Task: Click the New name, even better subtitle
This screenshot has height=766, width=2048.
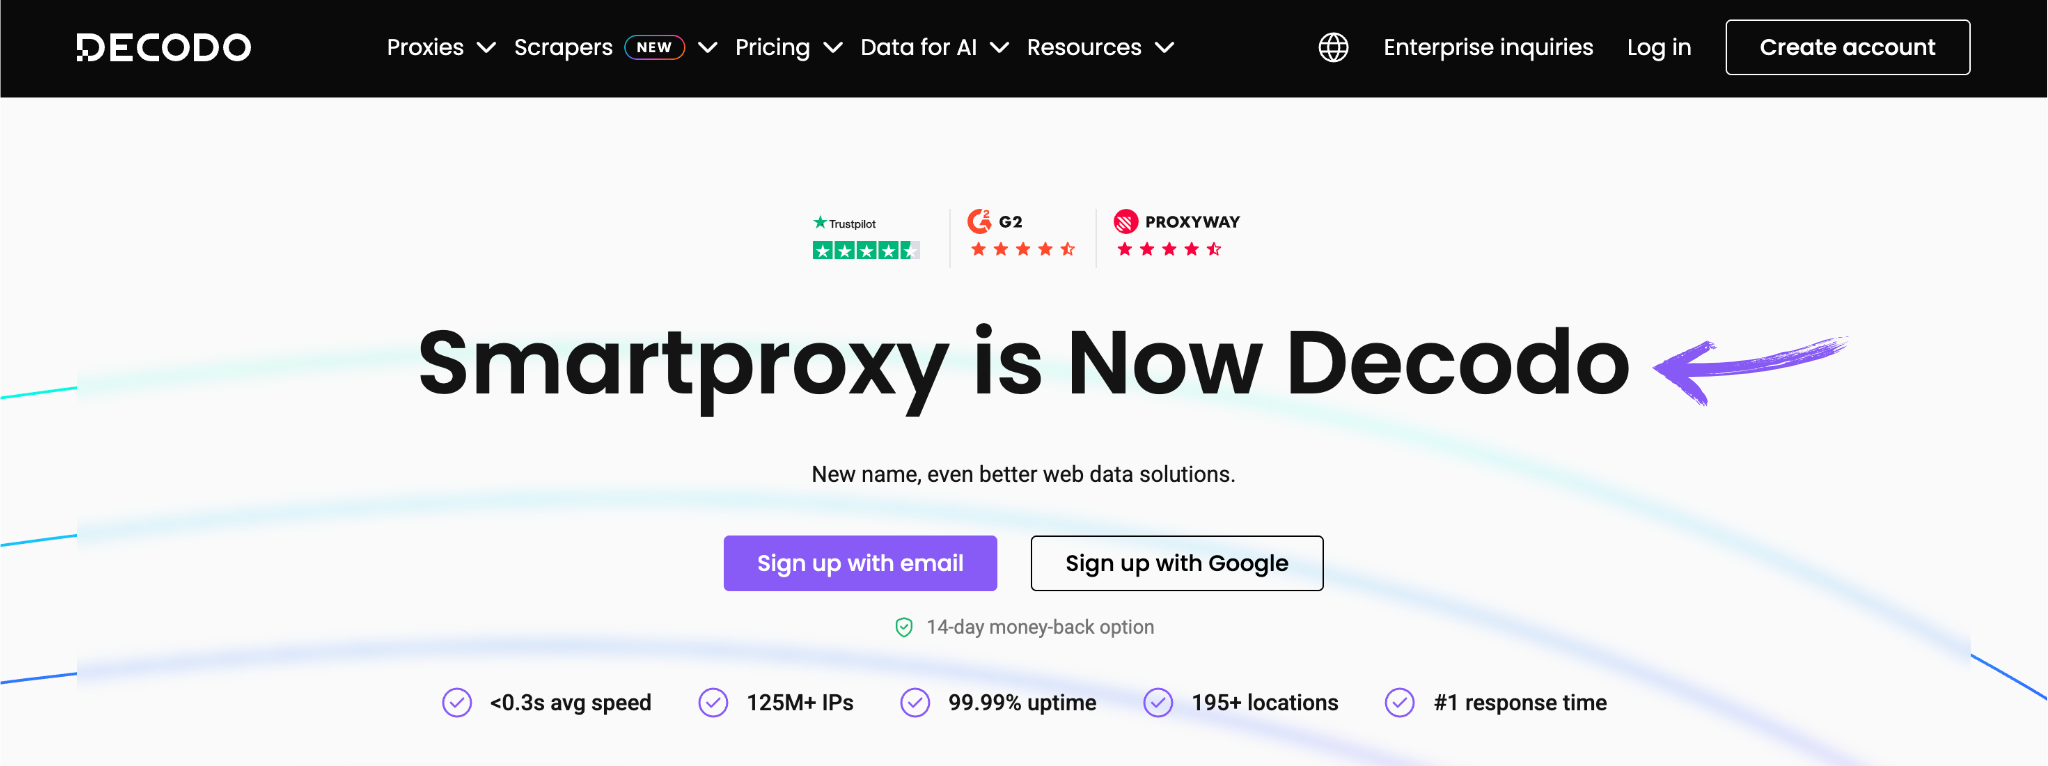Action: pos(1023,474)
